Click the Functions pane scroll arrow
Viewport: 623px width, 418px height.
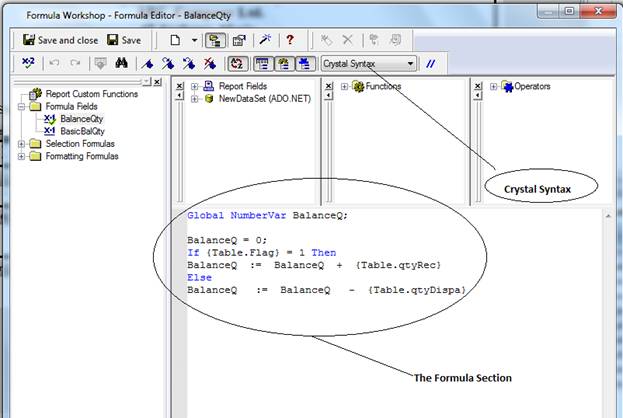click(329, 95)
